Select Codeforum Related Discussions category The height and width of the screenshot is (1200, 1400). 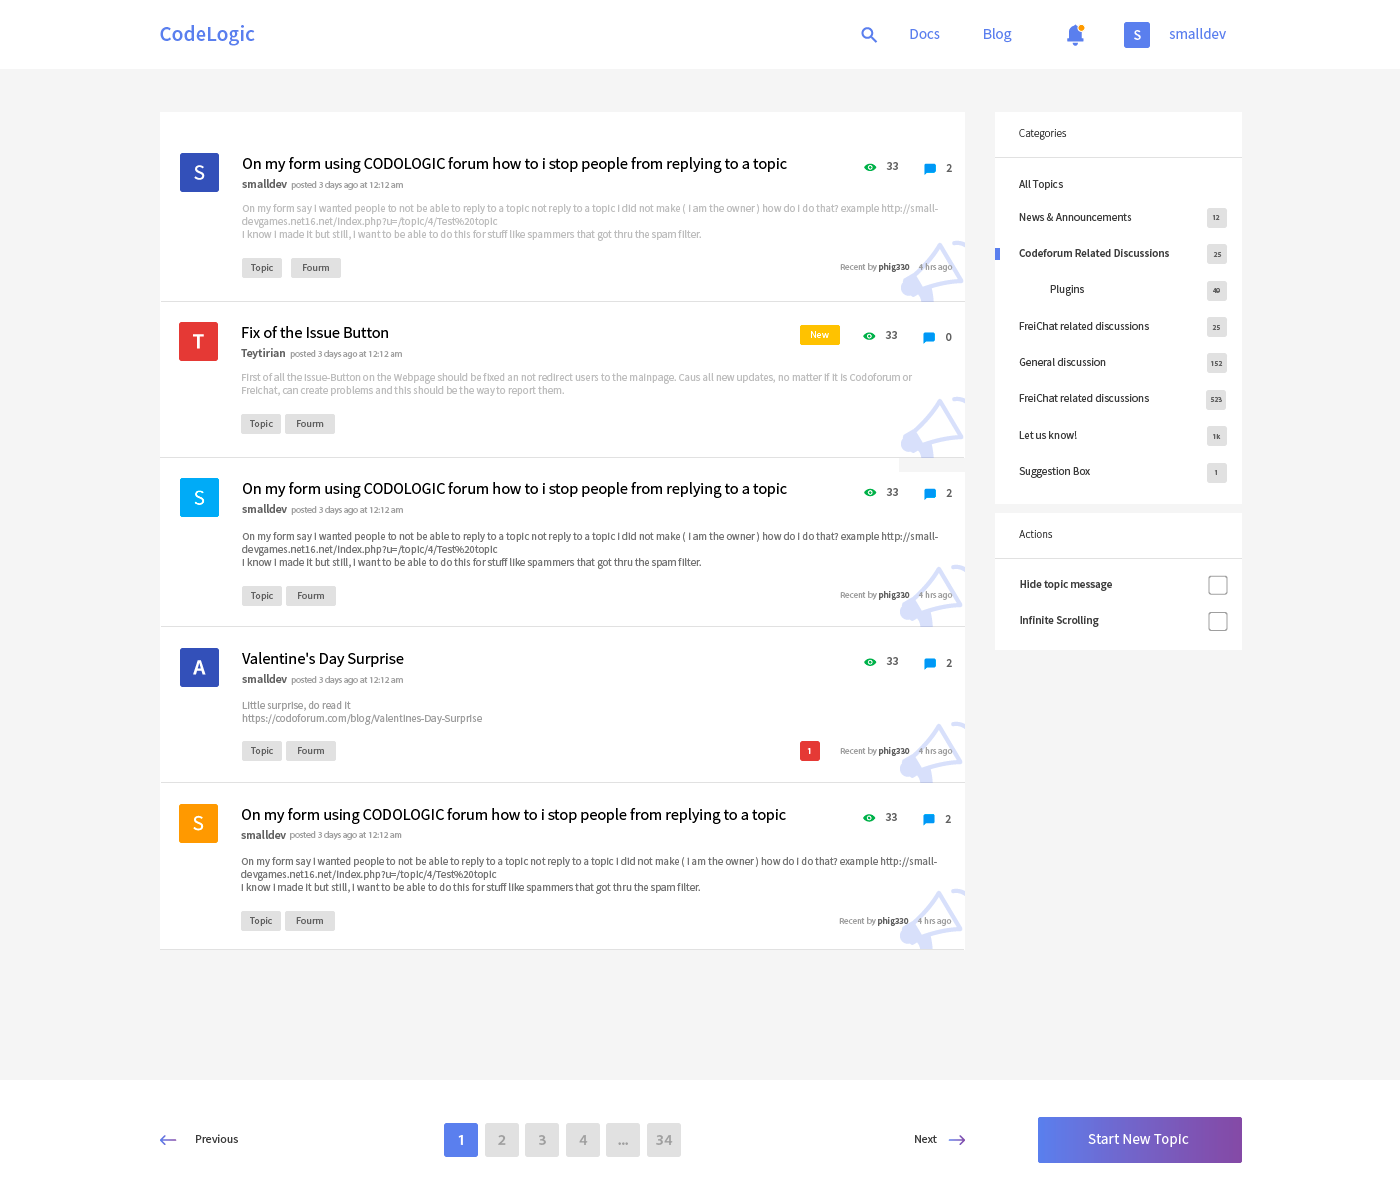click(1094, 253)
